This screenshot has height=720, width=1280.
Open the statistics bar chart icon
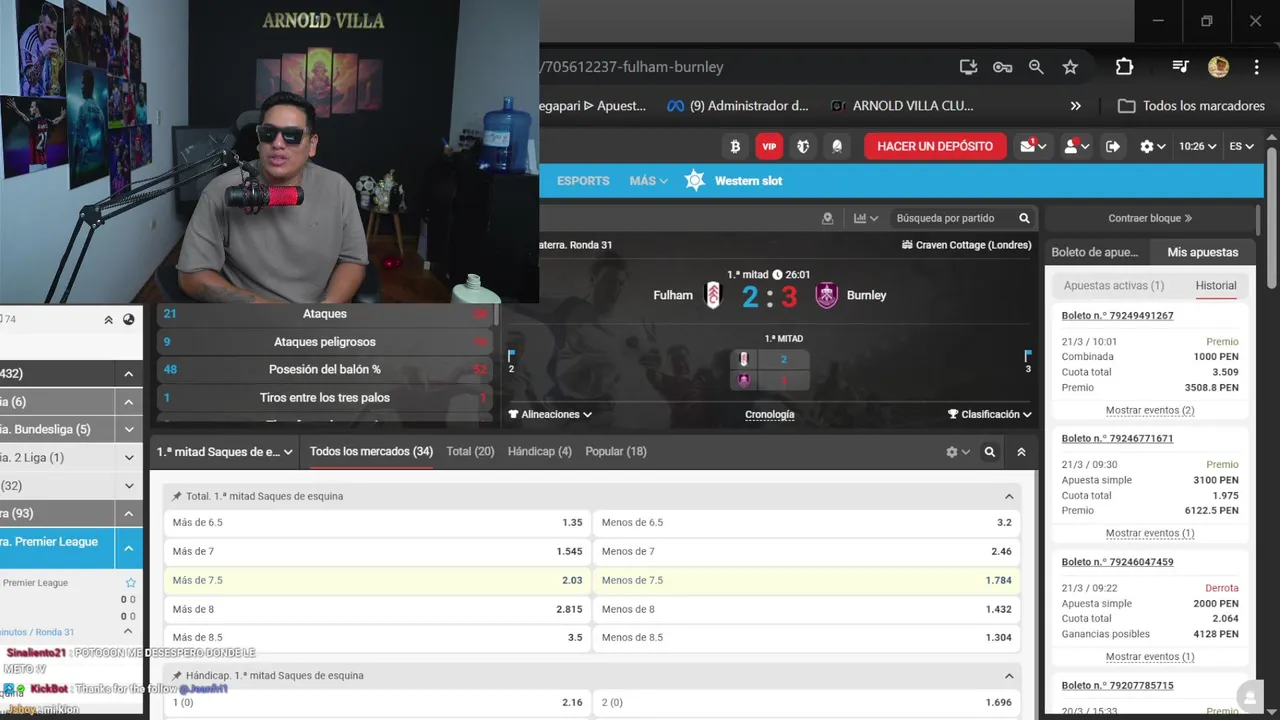866,218
